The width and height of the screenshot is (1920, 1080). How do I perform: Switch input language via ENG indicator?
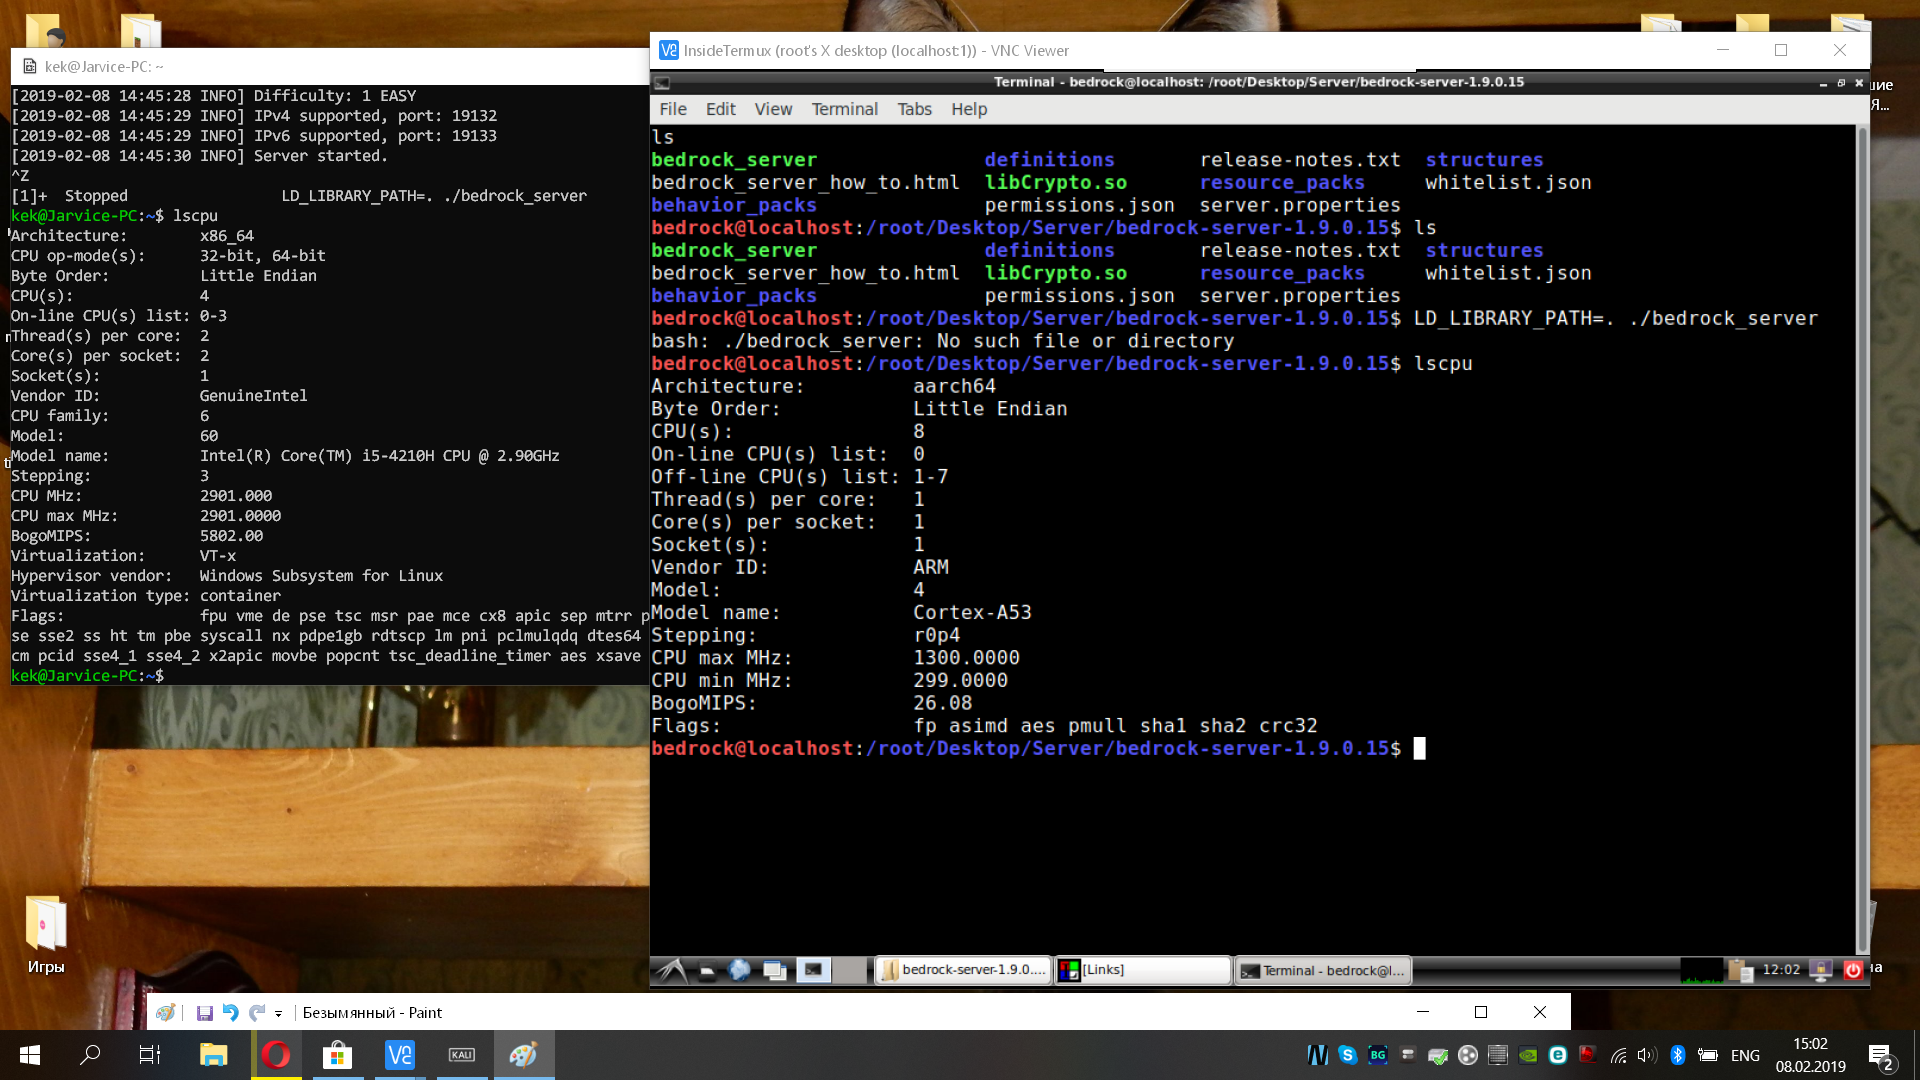coord(1745,1055)
